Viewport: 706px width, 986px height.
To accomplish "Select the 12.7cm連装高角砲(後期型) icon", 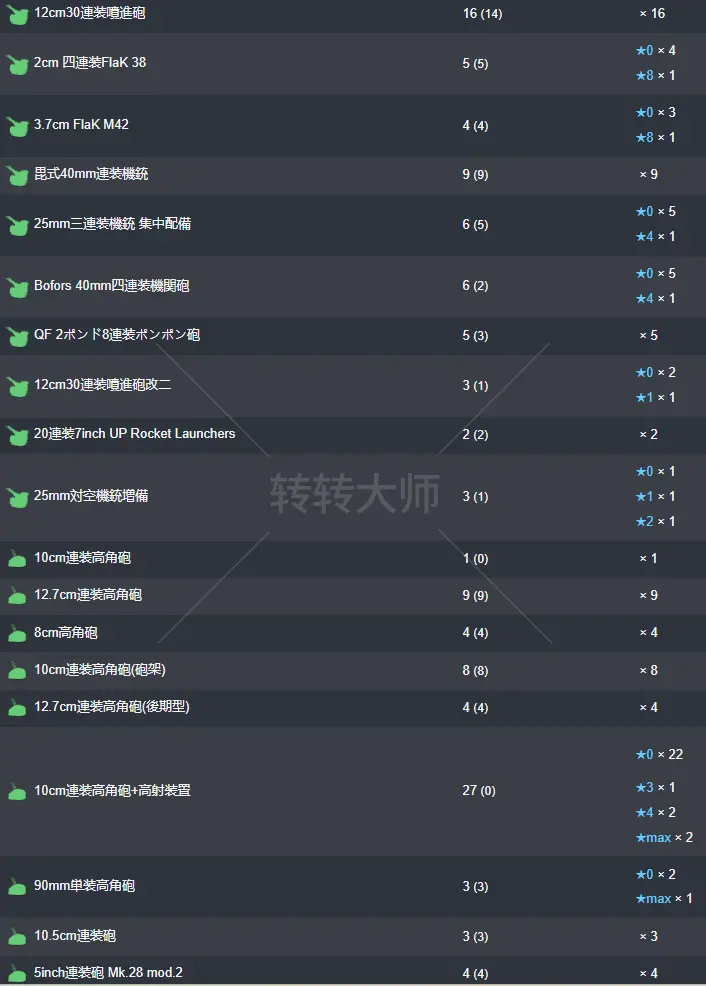I will pos(17,708).
